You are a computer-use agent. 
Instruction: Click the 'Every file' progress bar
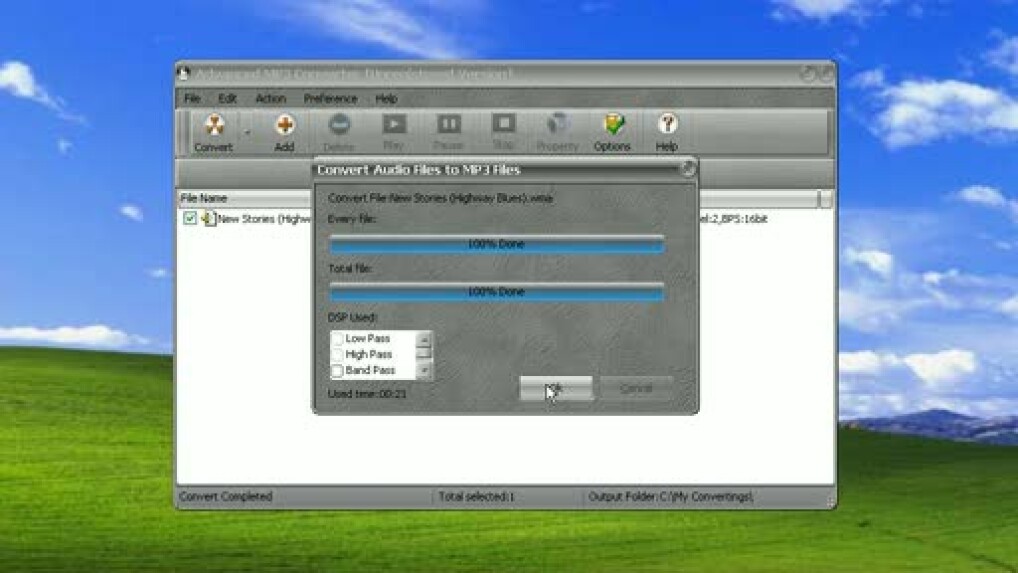pos(496,244)
